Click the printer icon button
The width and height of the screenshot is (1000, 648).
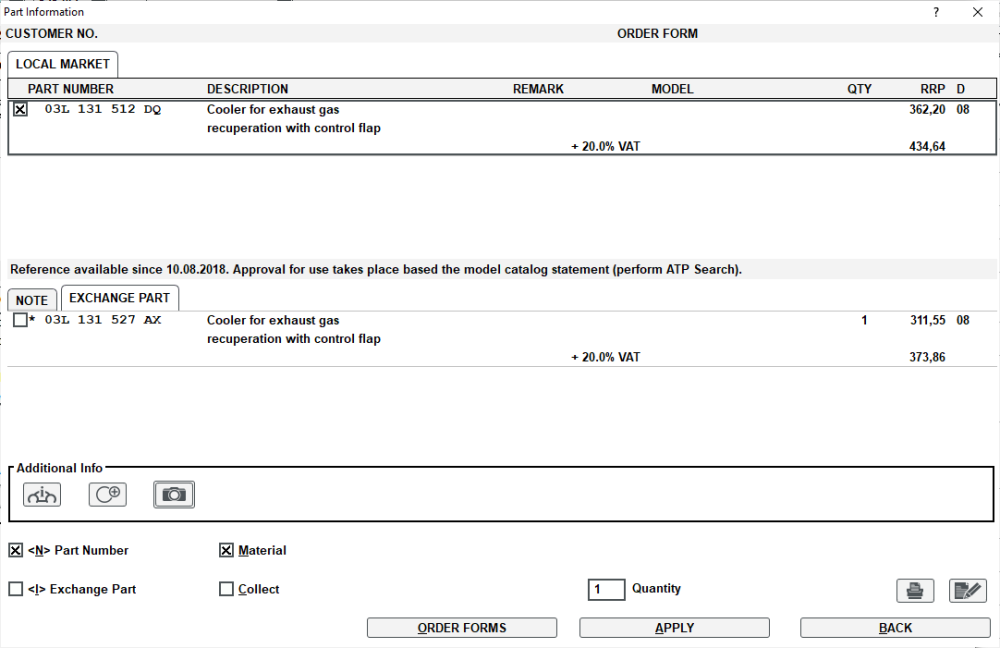(x=915, y=591)
